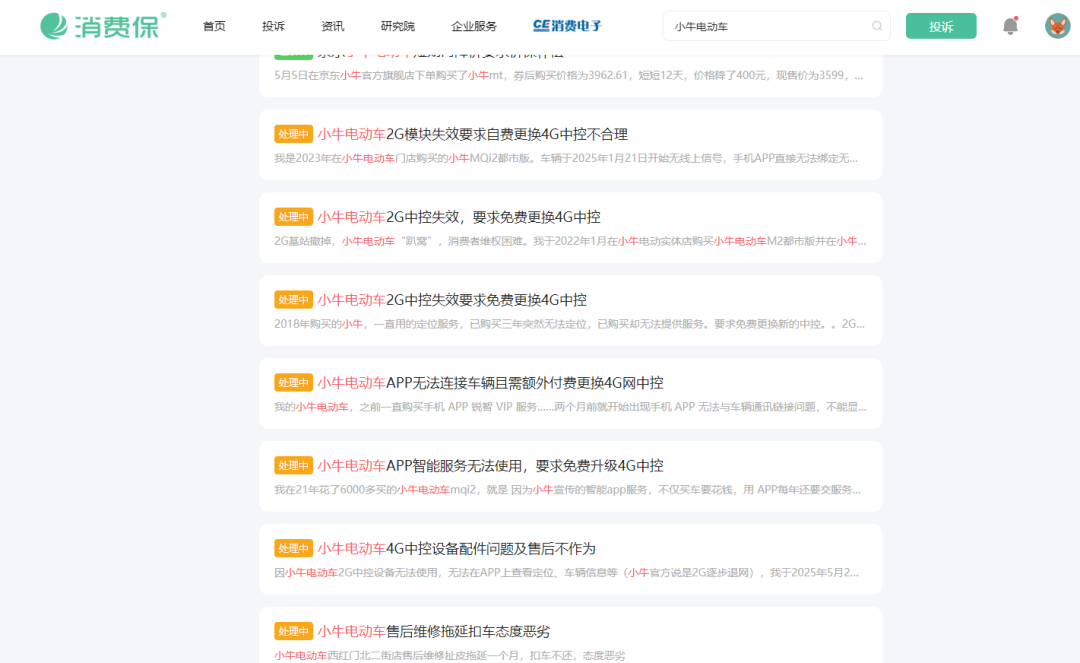Open the 投诉 navigation item
The height and width of the screenshot is (663, 1080).
click(x=273, y=26)
